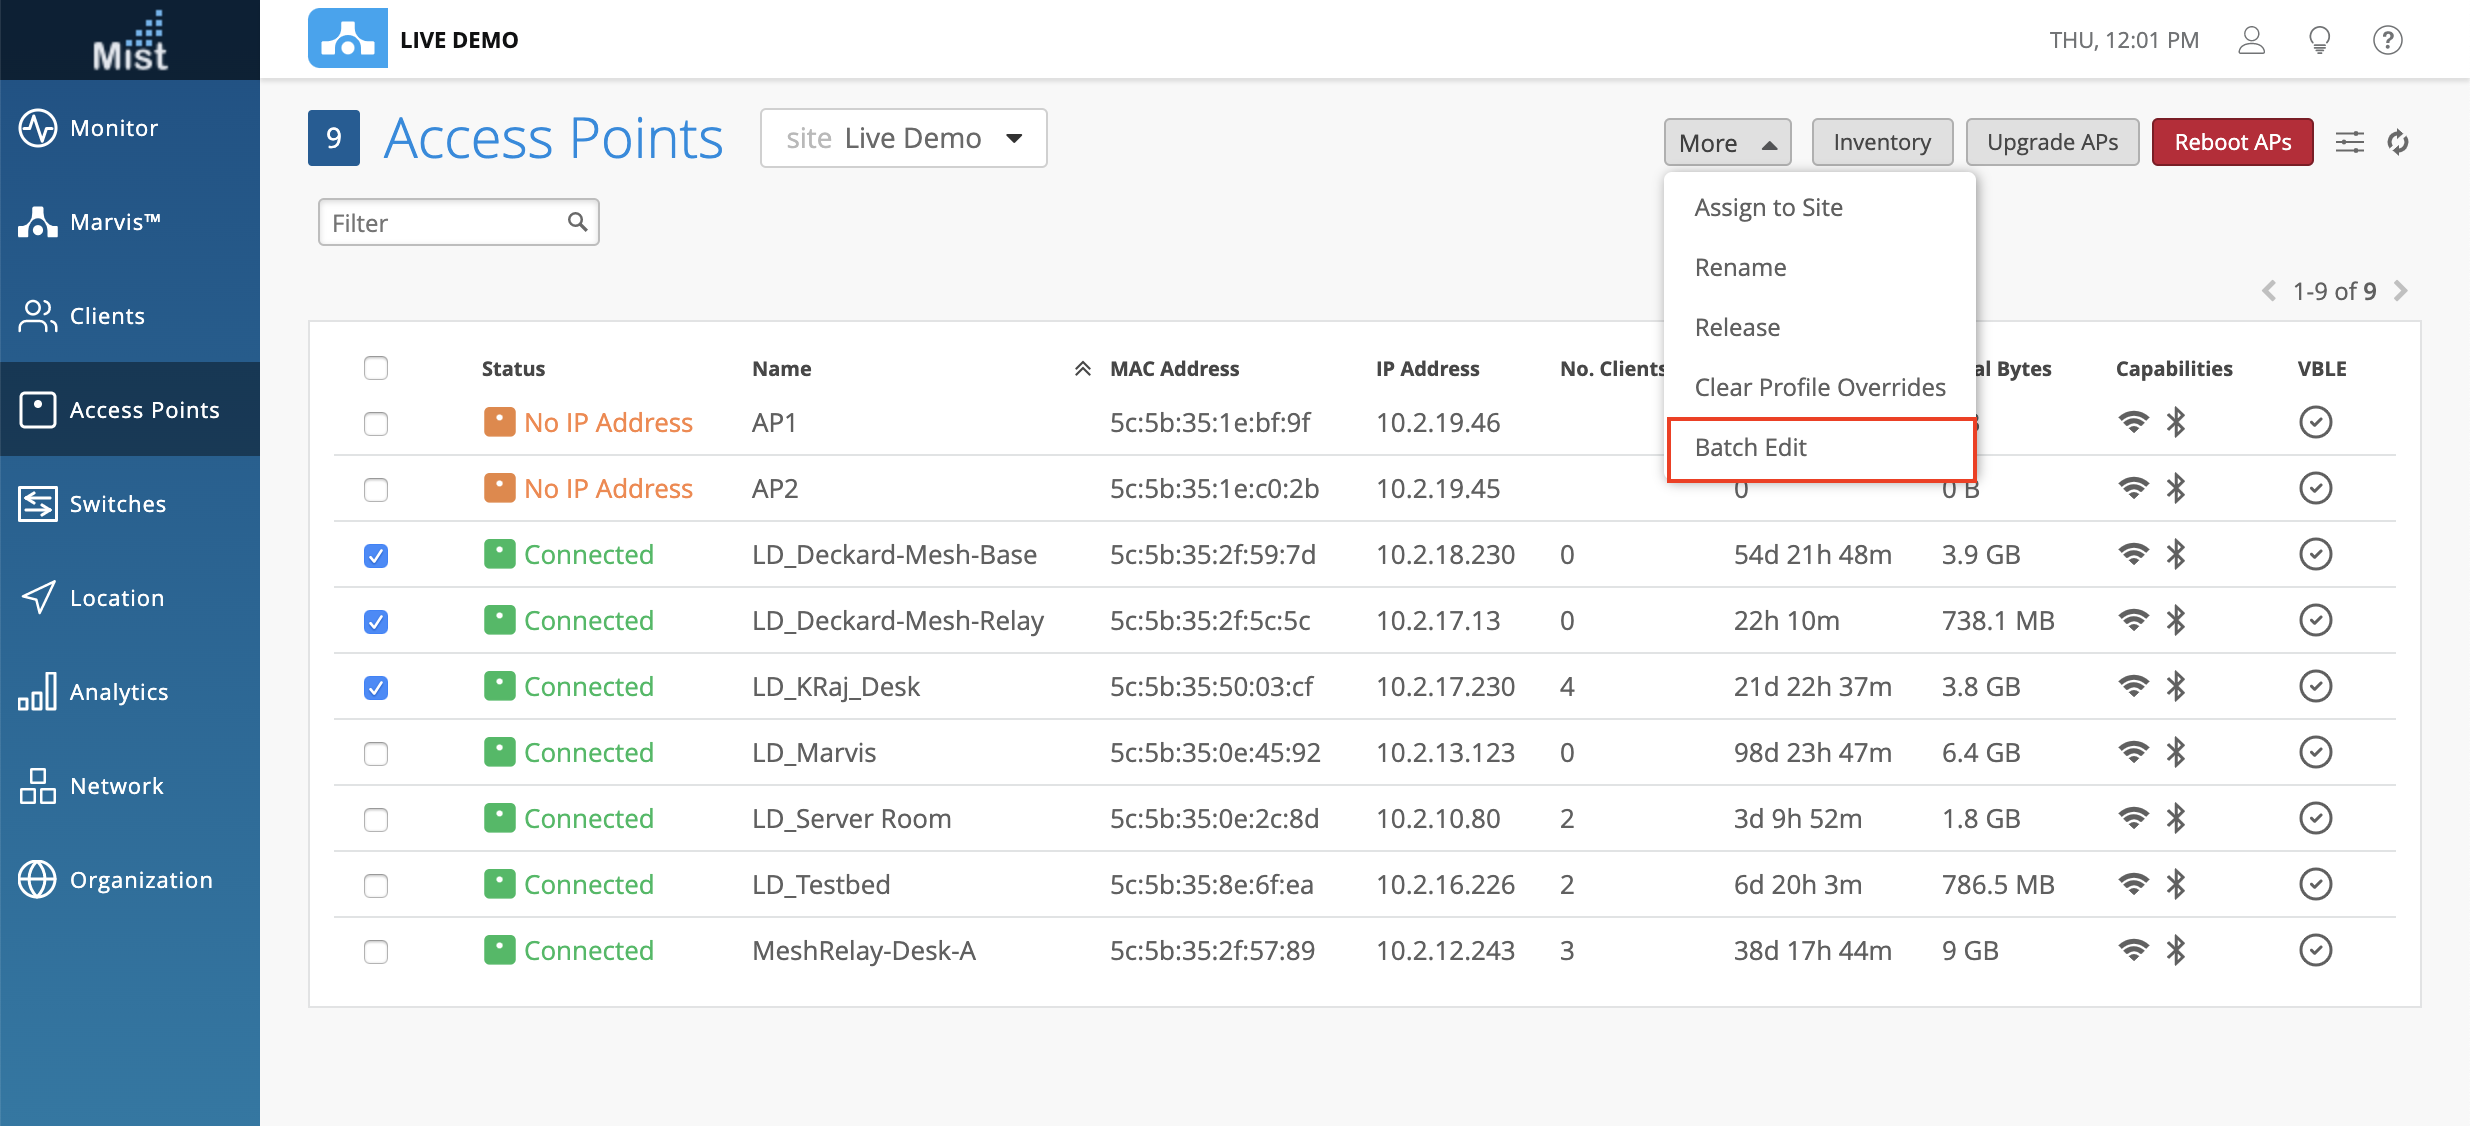This screenshot has width=2470, height=1126.
Task: Open the Analytics sidebar item
Action: click(117, 692)
